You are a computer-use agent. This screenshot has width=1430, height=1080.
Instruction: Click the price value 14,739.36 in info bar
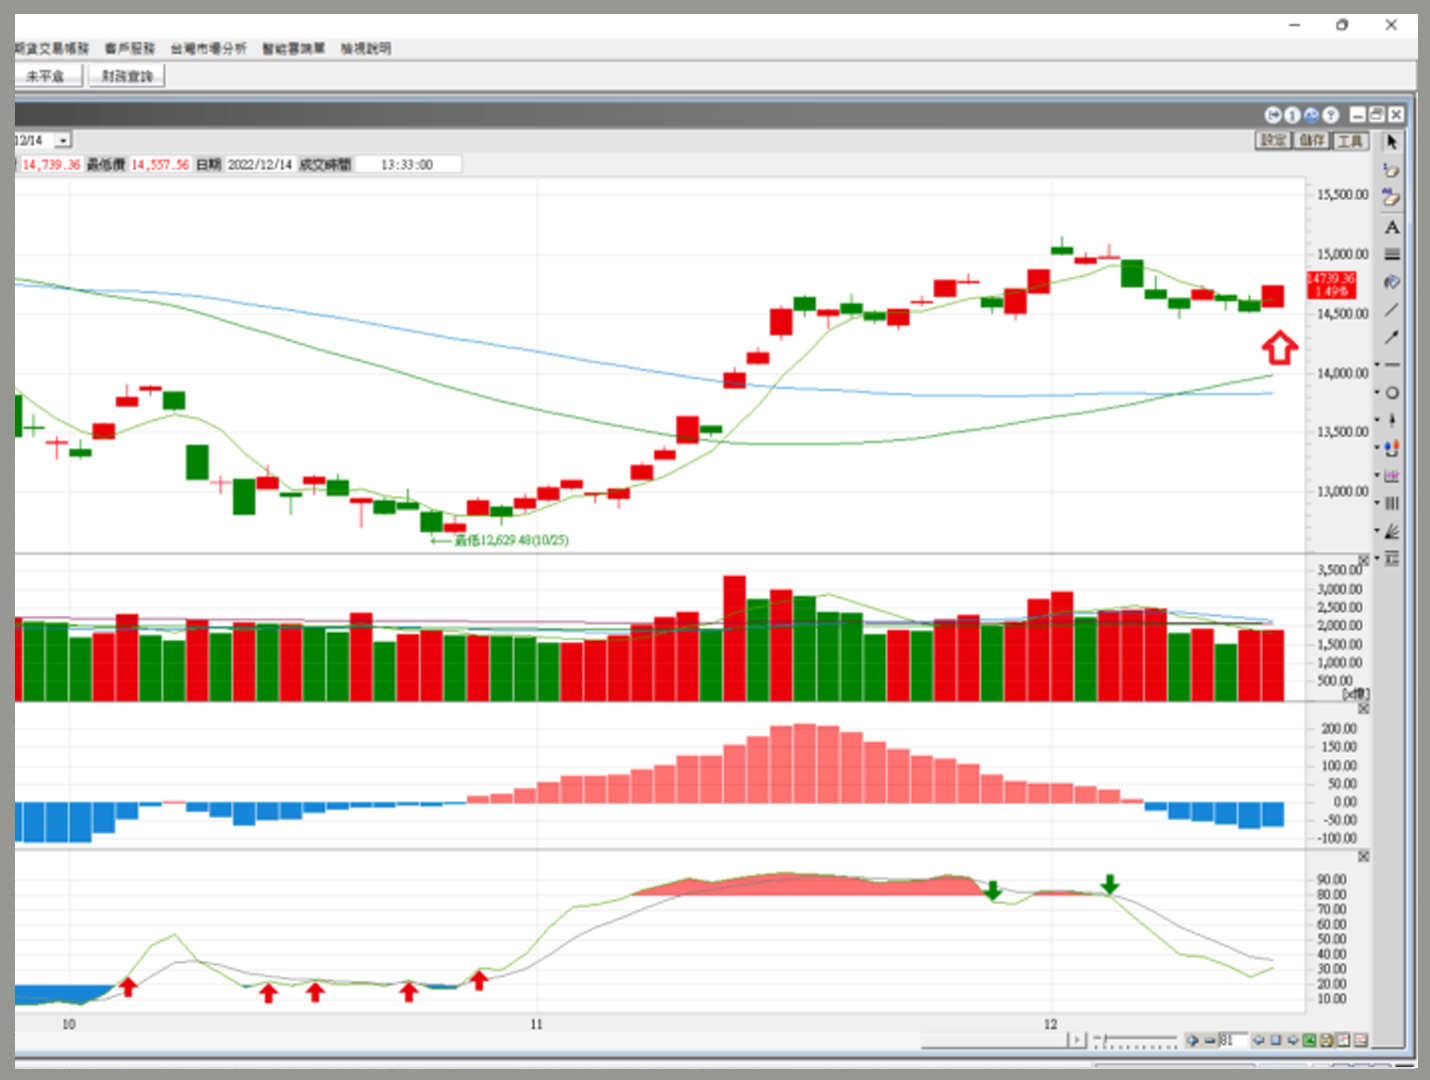point(51,165)
